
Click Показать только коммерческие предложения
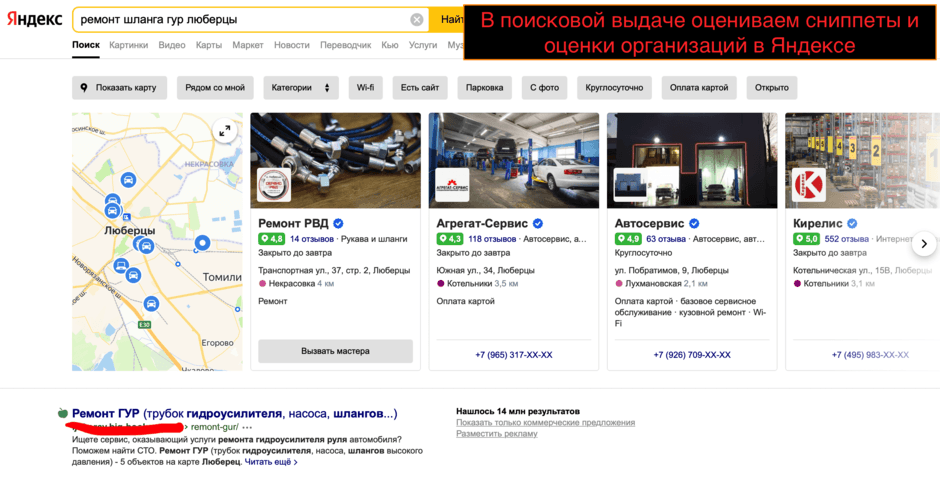click(x=546, y=422)
